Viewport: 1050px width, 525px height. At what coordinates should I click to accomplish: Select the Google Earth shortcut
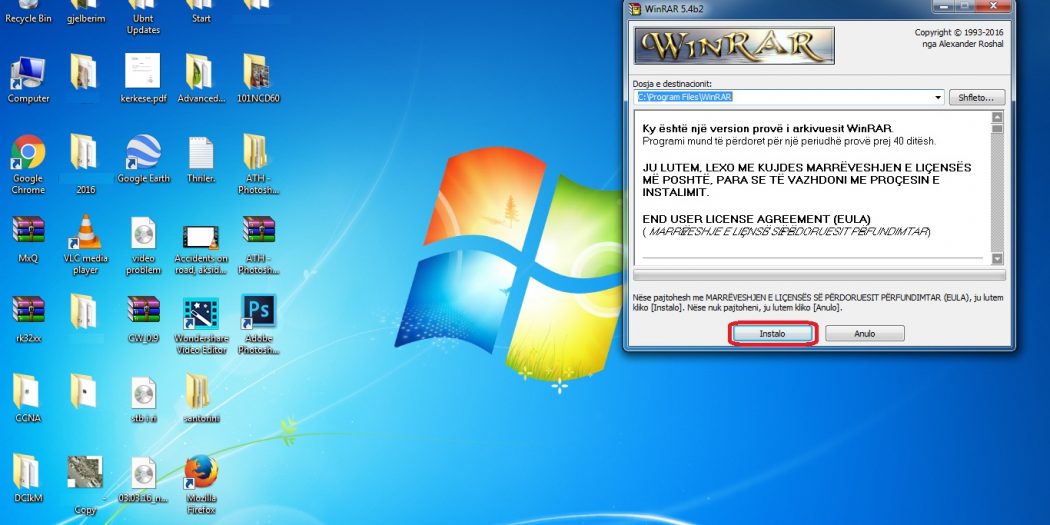(143, 159)
